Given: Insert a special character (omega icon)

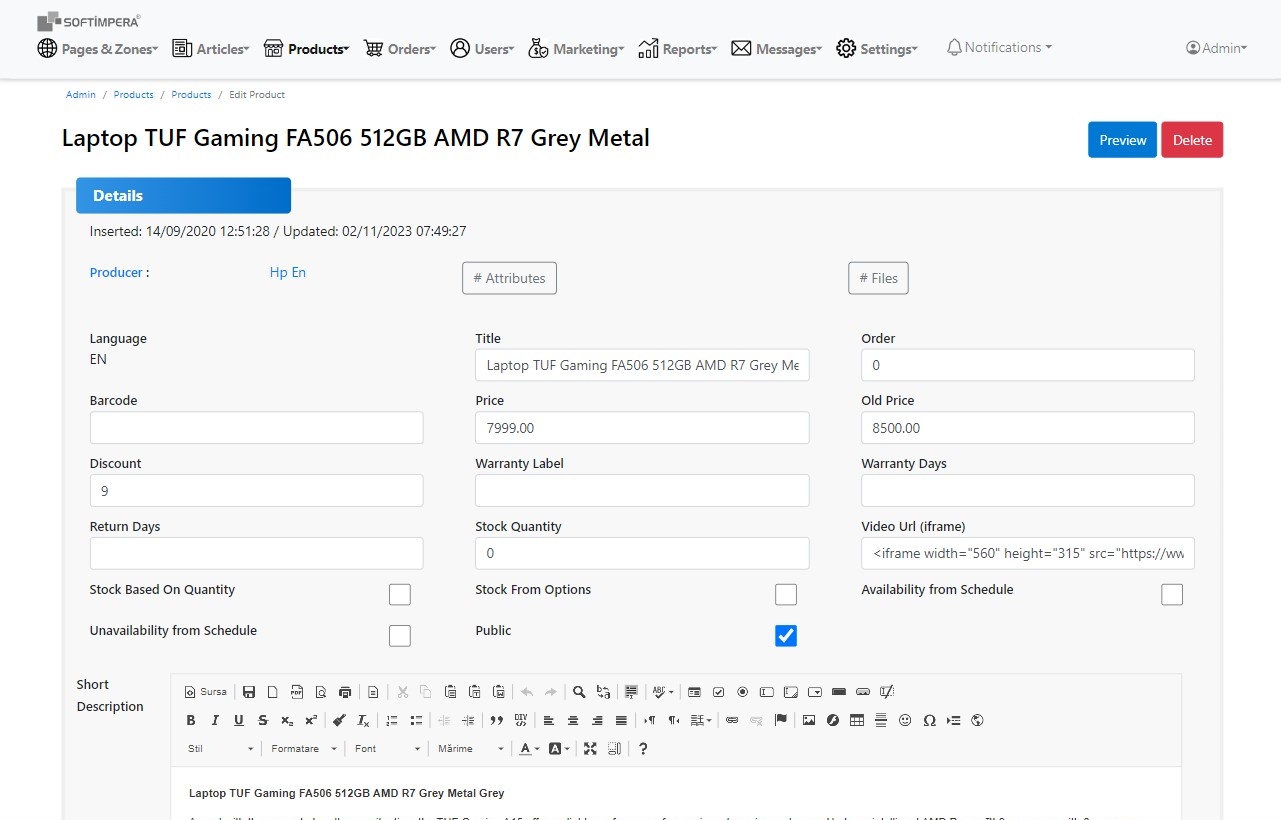Looking at the screenshot, I should [929, 720].
